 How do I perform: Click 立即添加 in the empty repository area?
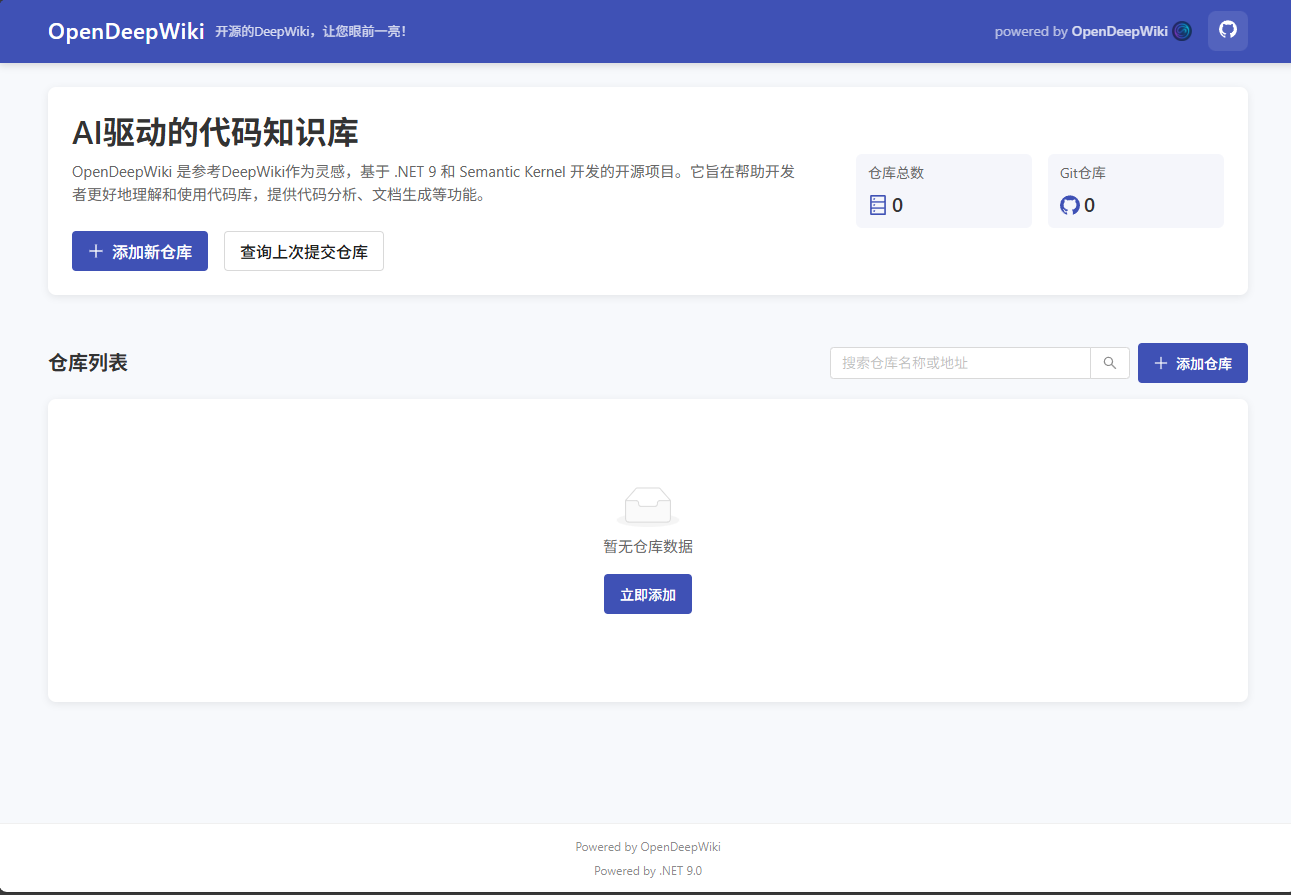click(647, 593)
